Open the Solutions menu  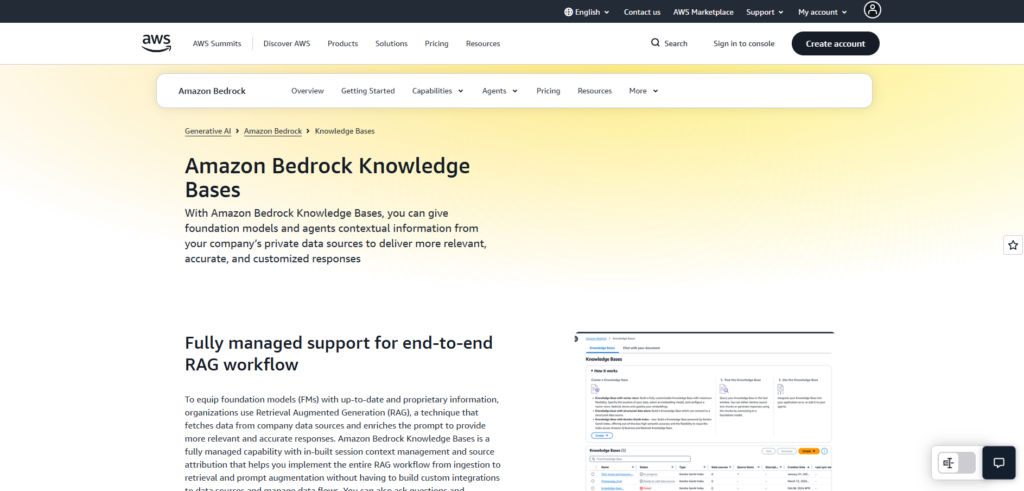391,44
